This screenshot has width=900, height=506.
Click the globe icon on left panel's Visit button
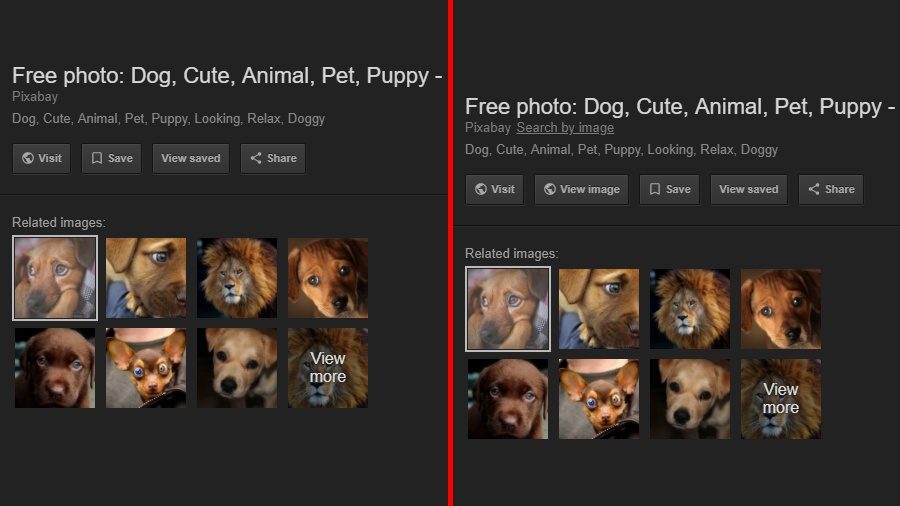coord(27,158)
